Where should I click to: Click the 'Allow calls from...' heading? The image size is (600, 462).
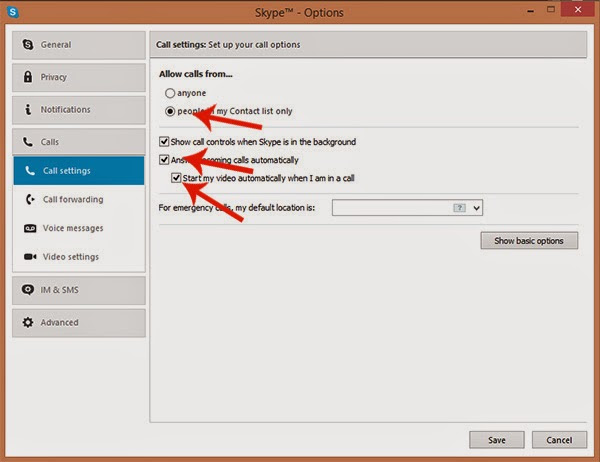(196, 74)
